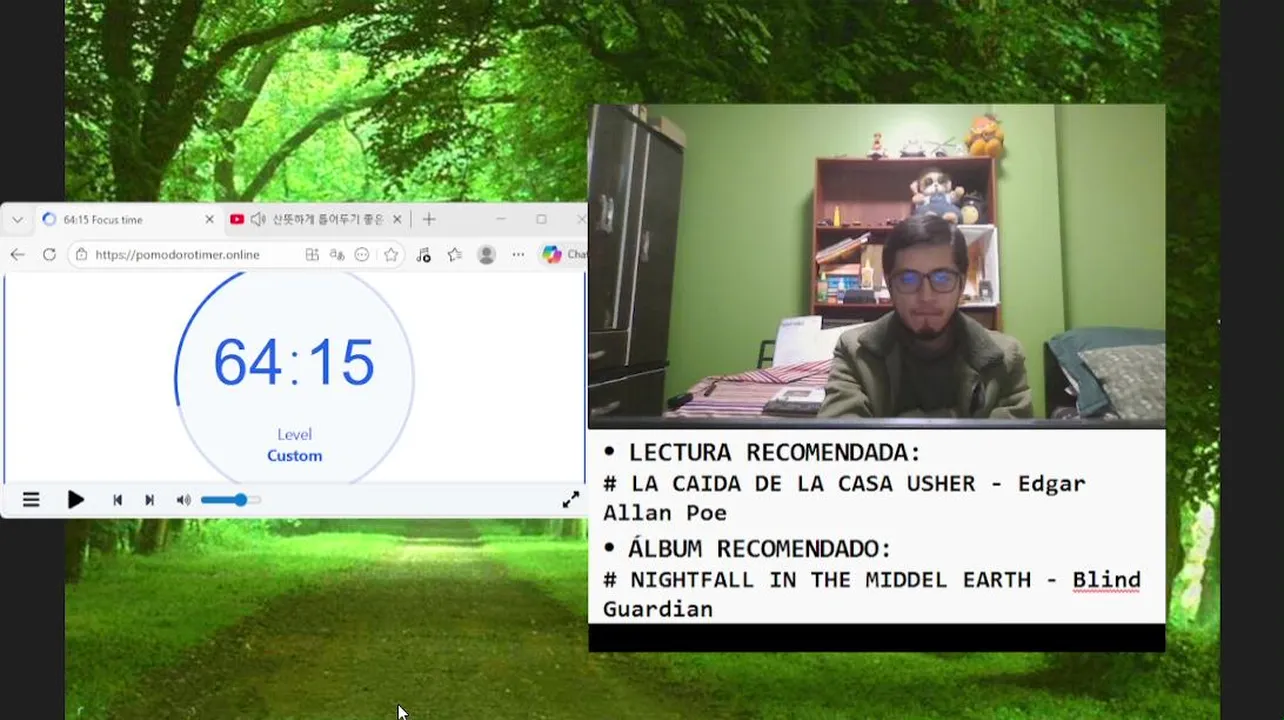Open the favorites list icon

pyautogui.click(x=455, y=255)
